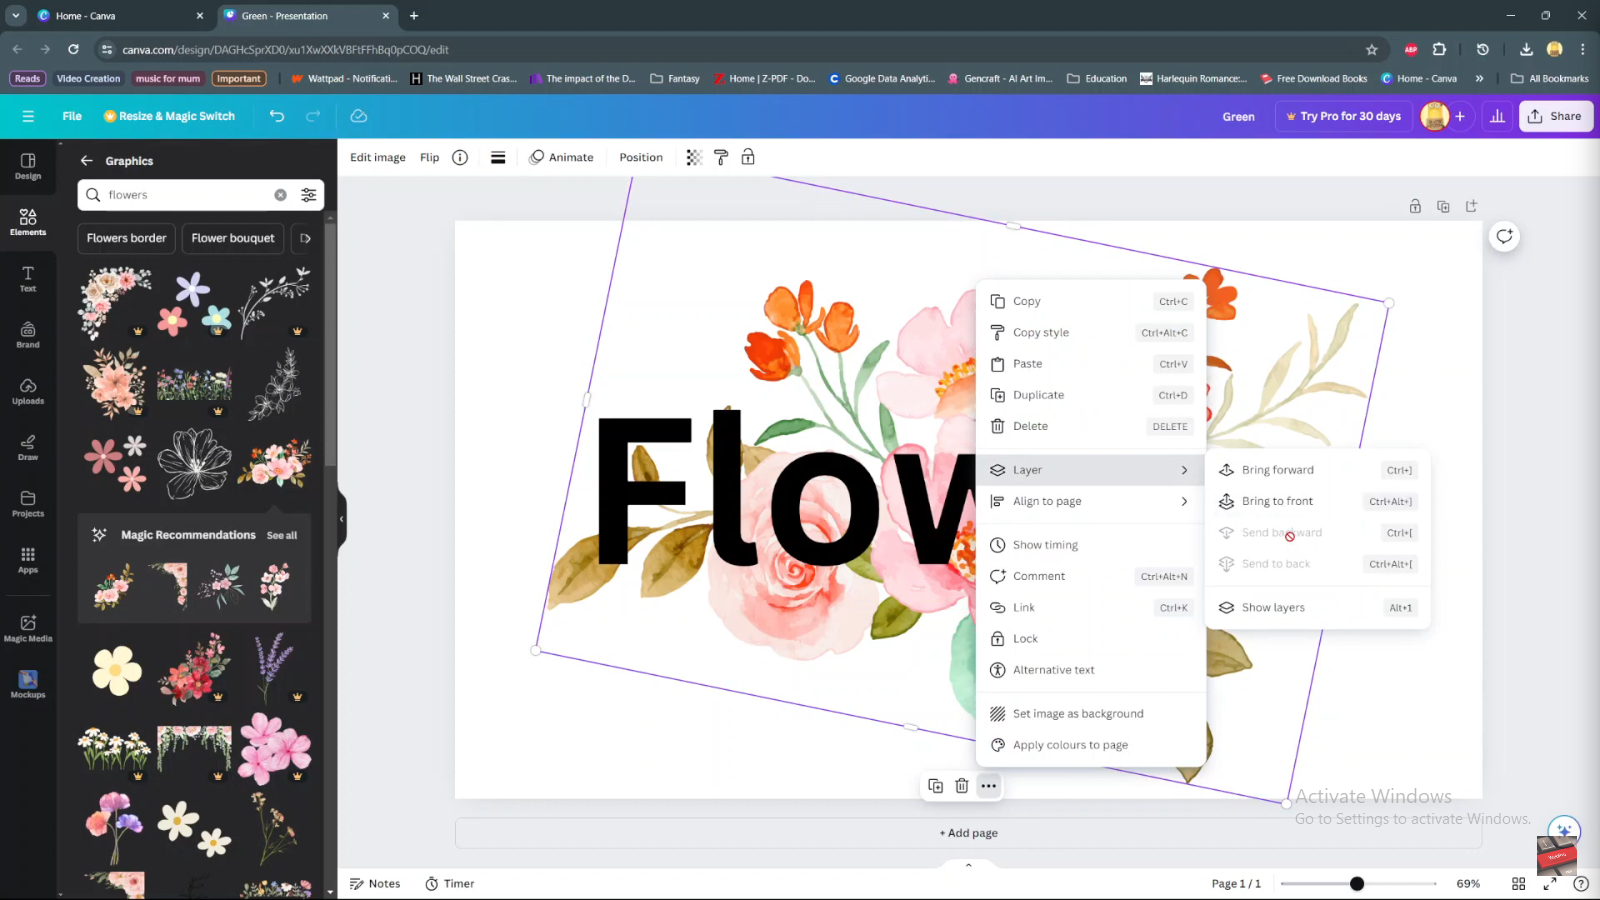Image resolution: width=1600 pixels, height=900 pixels.
Task: Click the Copy style paint roller icon
Action: (721, 157)
